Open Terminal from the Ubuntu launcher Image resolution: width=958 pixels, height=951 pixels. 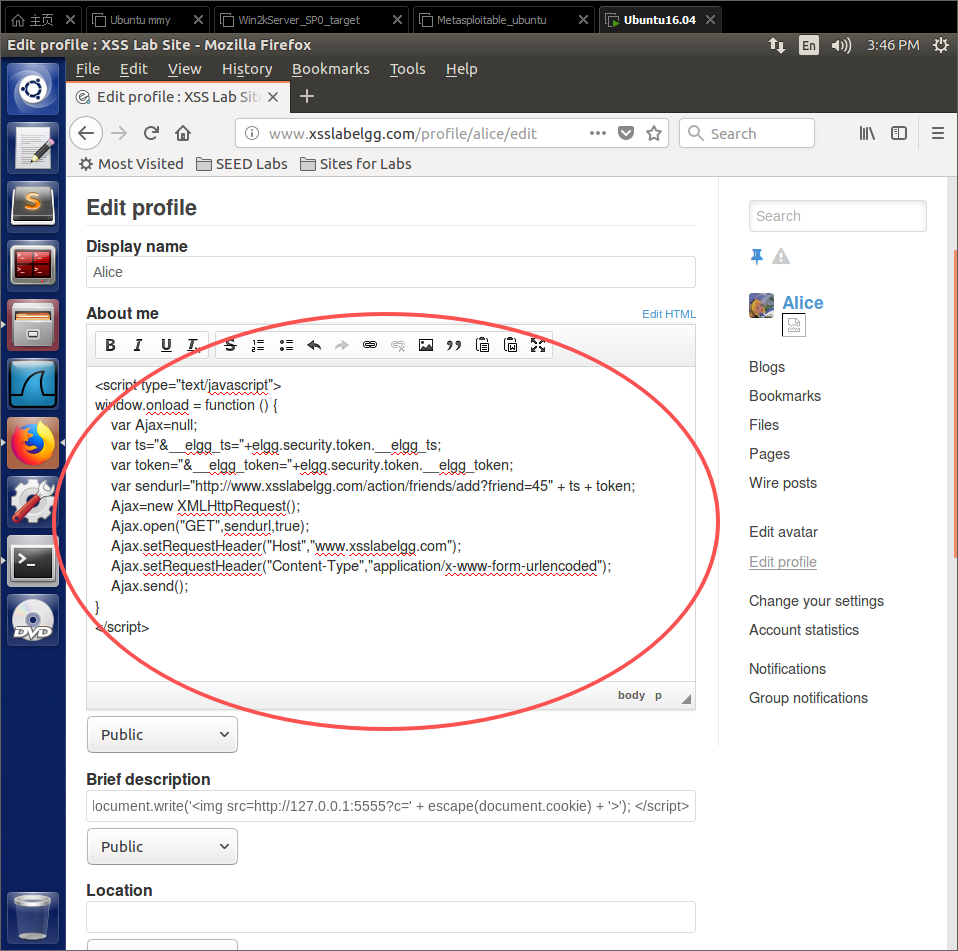33,561
